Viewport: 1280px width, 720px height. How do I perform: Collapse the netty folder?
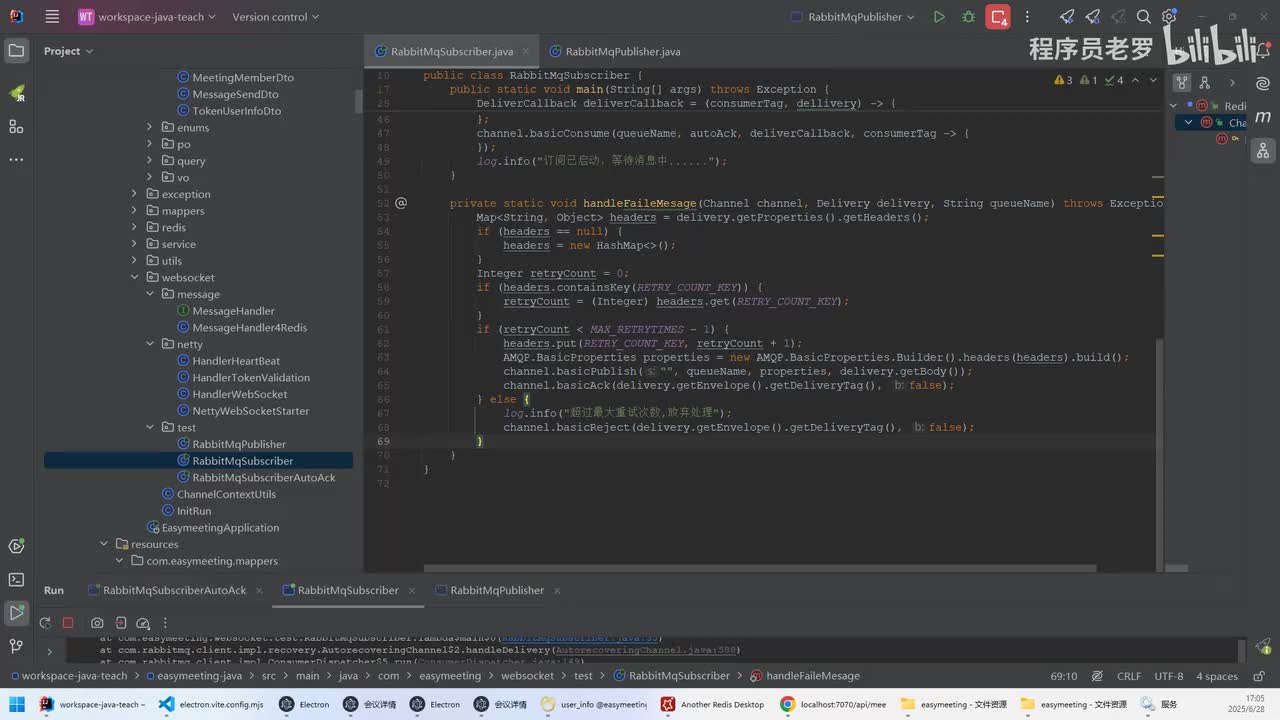[x=149, y=344]
